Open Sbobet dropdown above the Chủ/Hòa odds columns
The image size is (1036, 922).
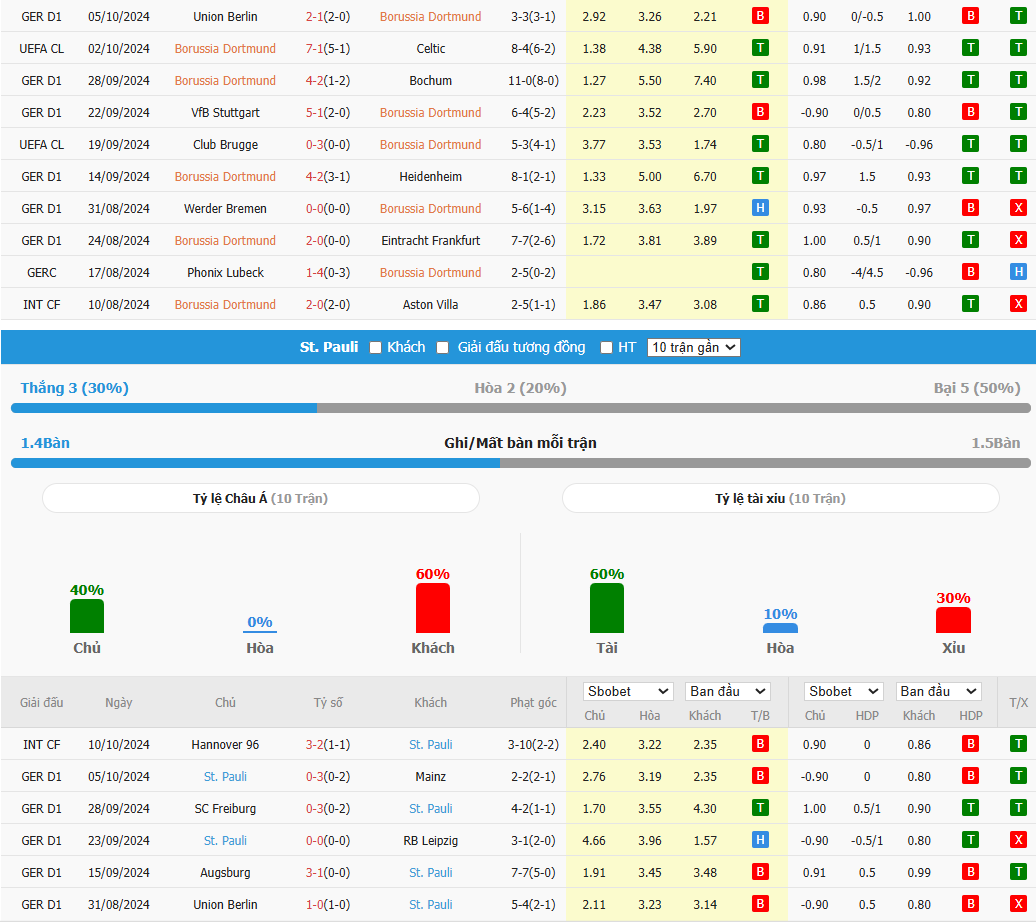(628, 691)
